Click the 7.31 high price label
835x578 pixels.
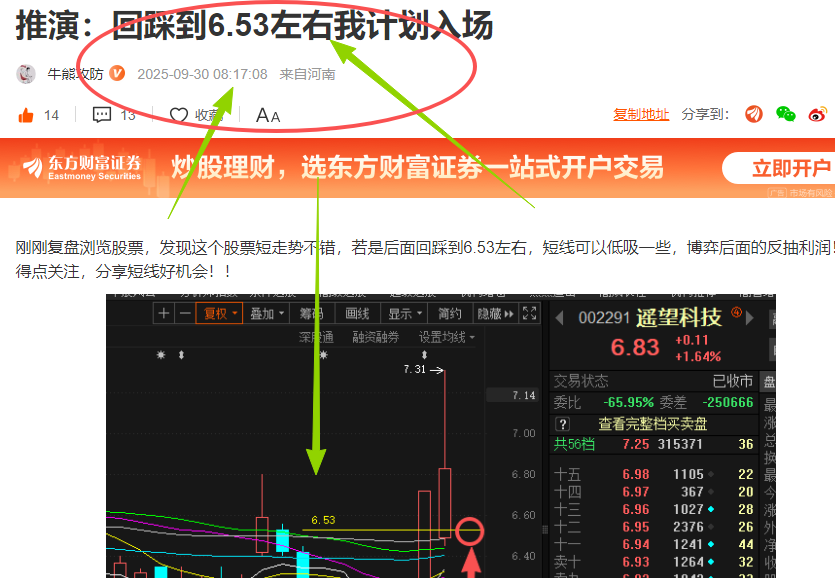tap(415, 369)
